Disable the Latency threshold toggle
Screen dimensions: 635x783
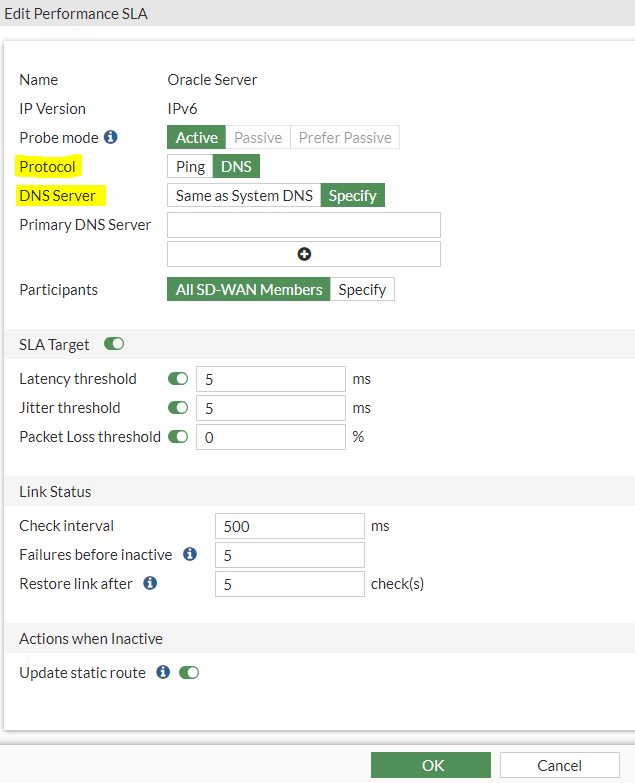tap(178, 379)
